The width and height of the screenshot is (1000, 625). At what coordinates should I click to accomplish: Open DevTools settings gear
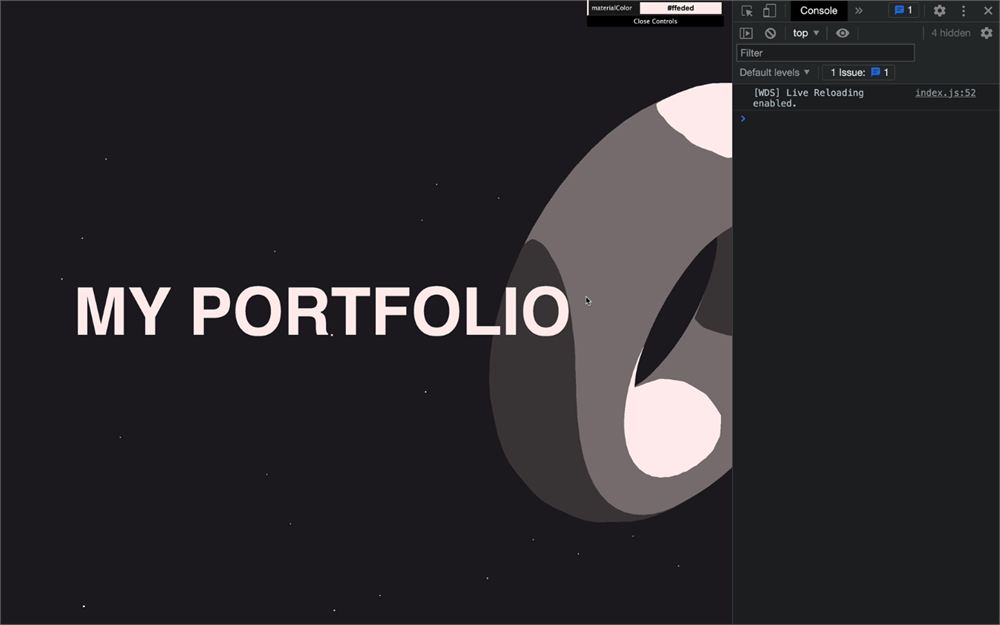coord(939,11)
